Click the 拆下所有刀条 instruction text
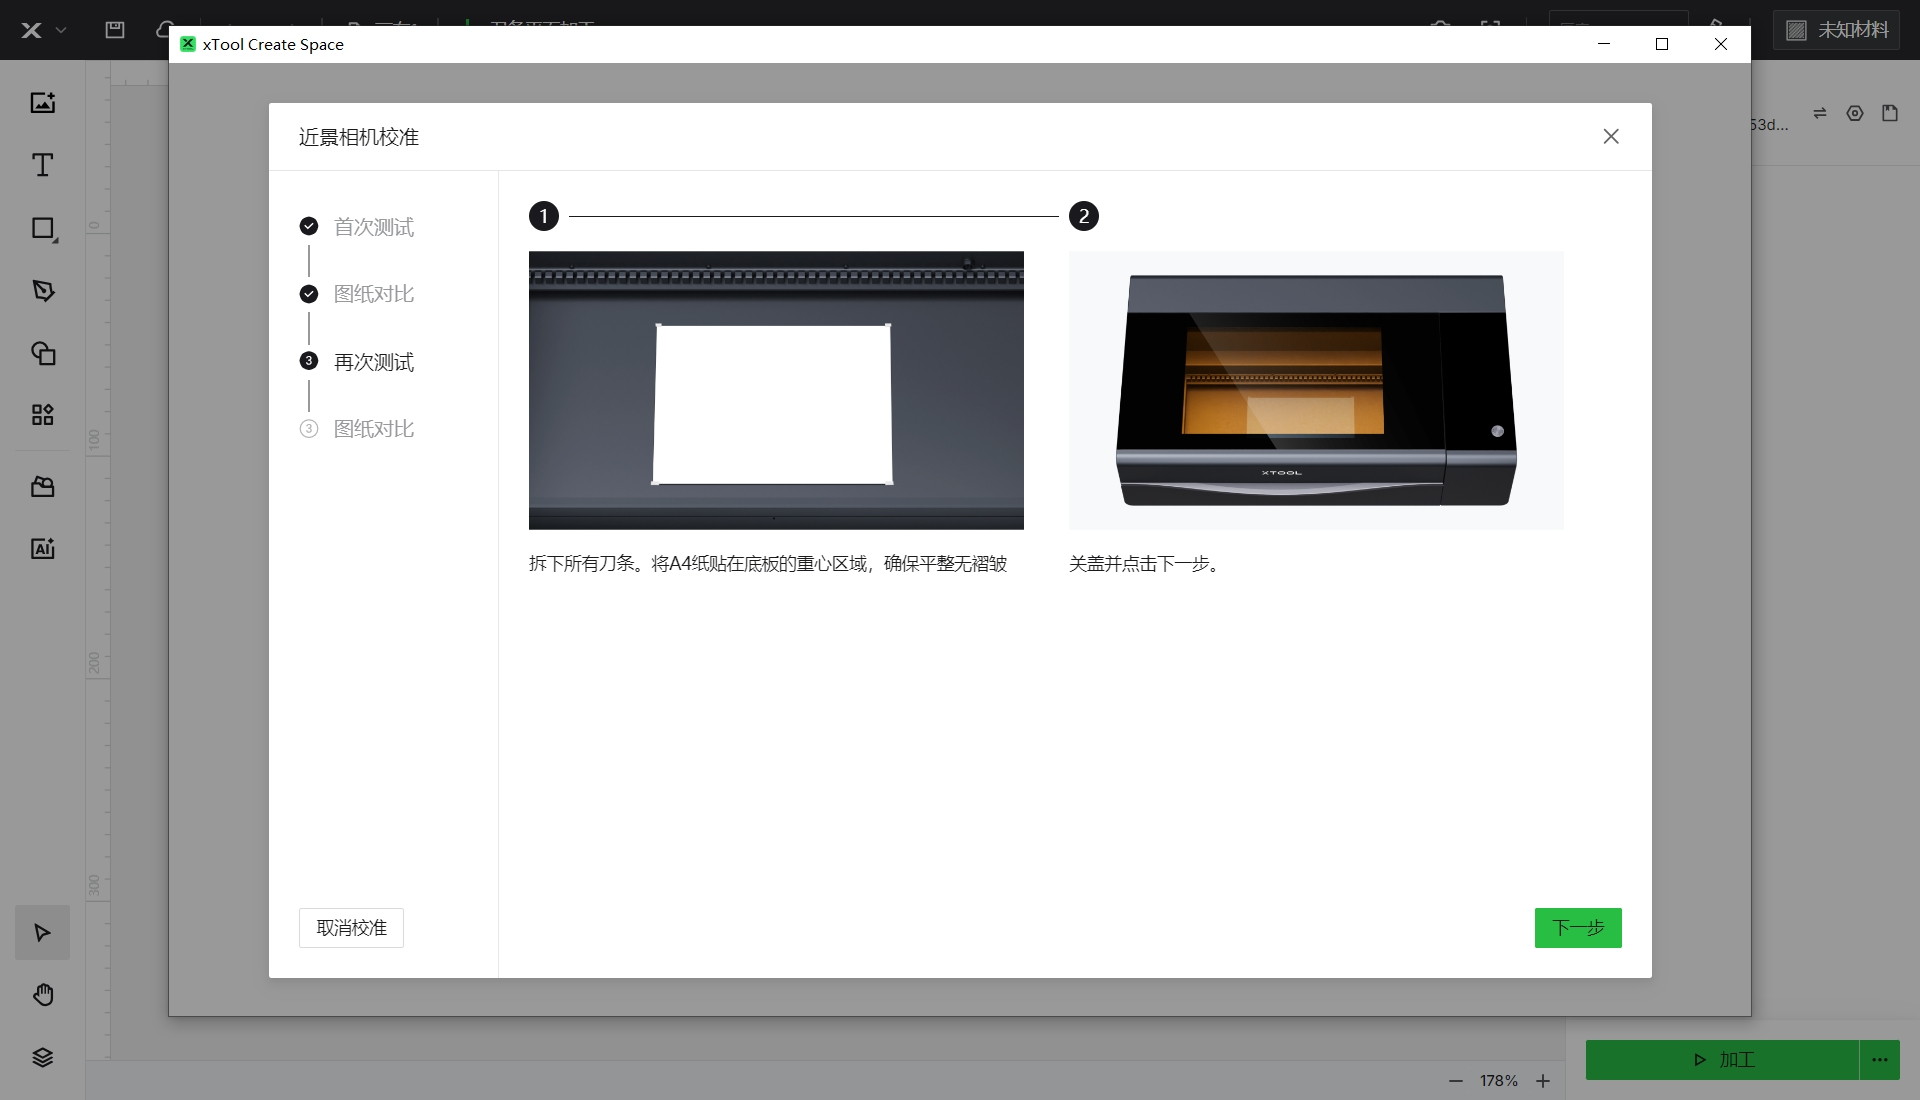The image size is (1920, 1100). point(768,564)
